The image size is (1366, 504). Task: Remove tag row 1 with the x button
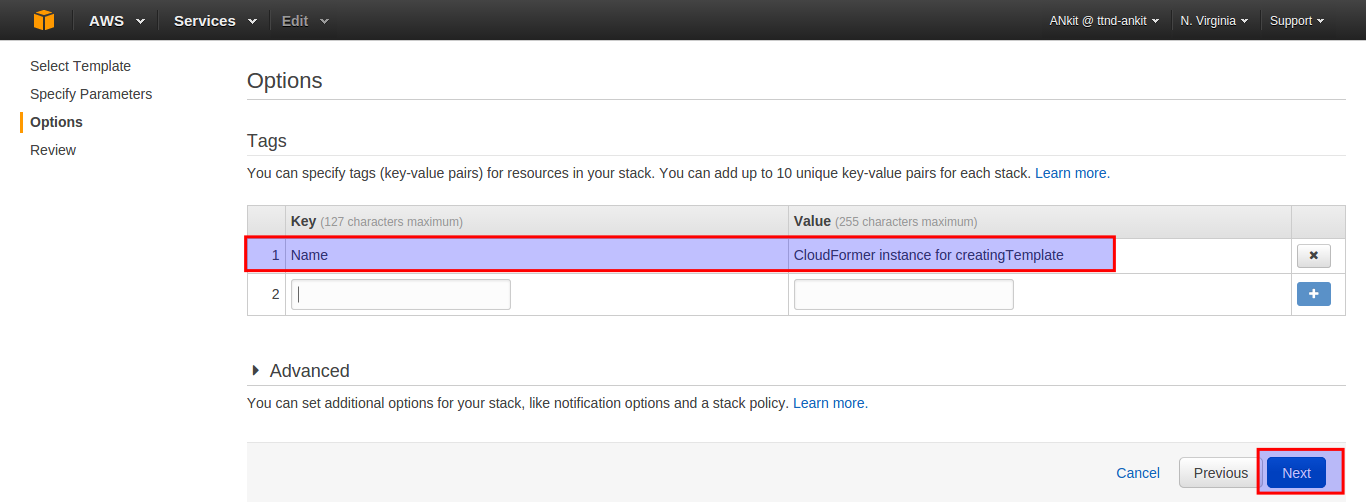click(1313, 255)
